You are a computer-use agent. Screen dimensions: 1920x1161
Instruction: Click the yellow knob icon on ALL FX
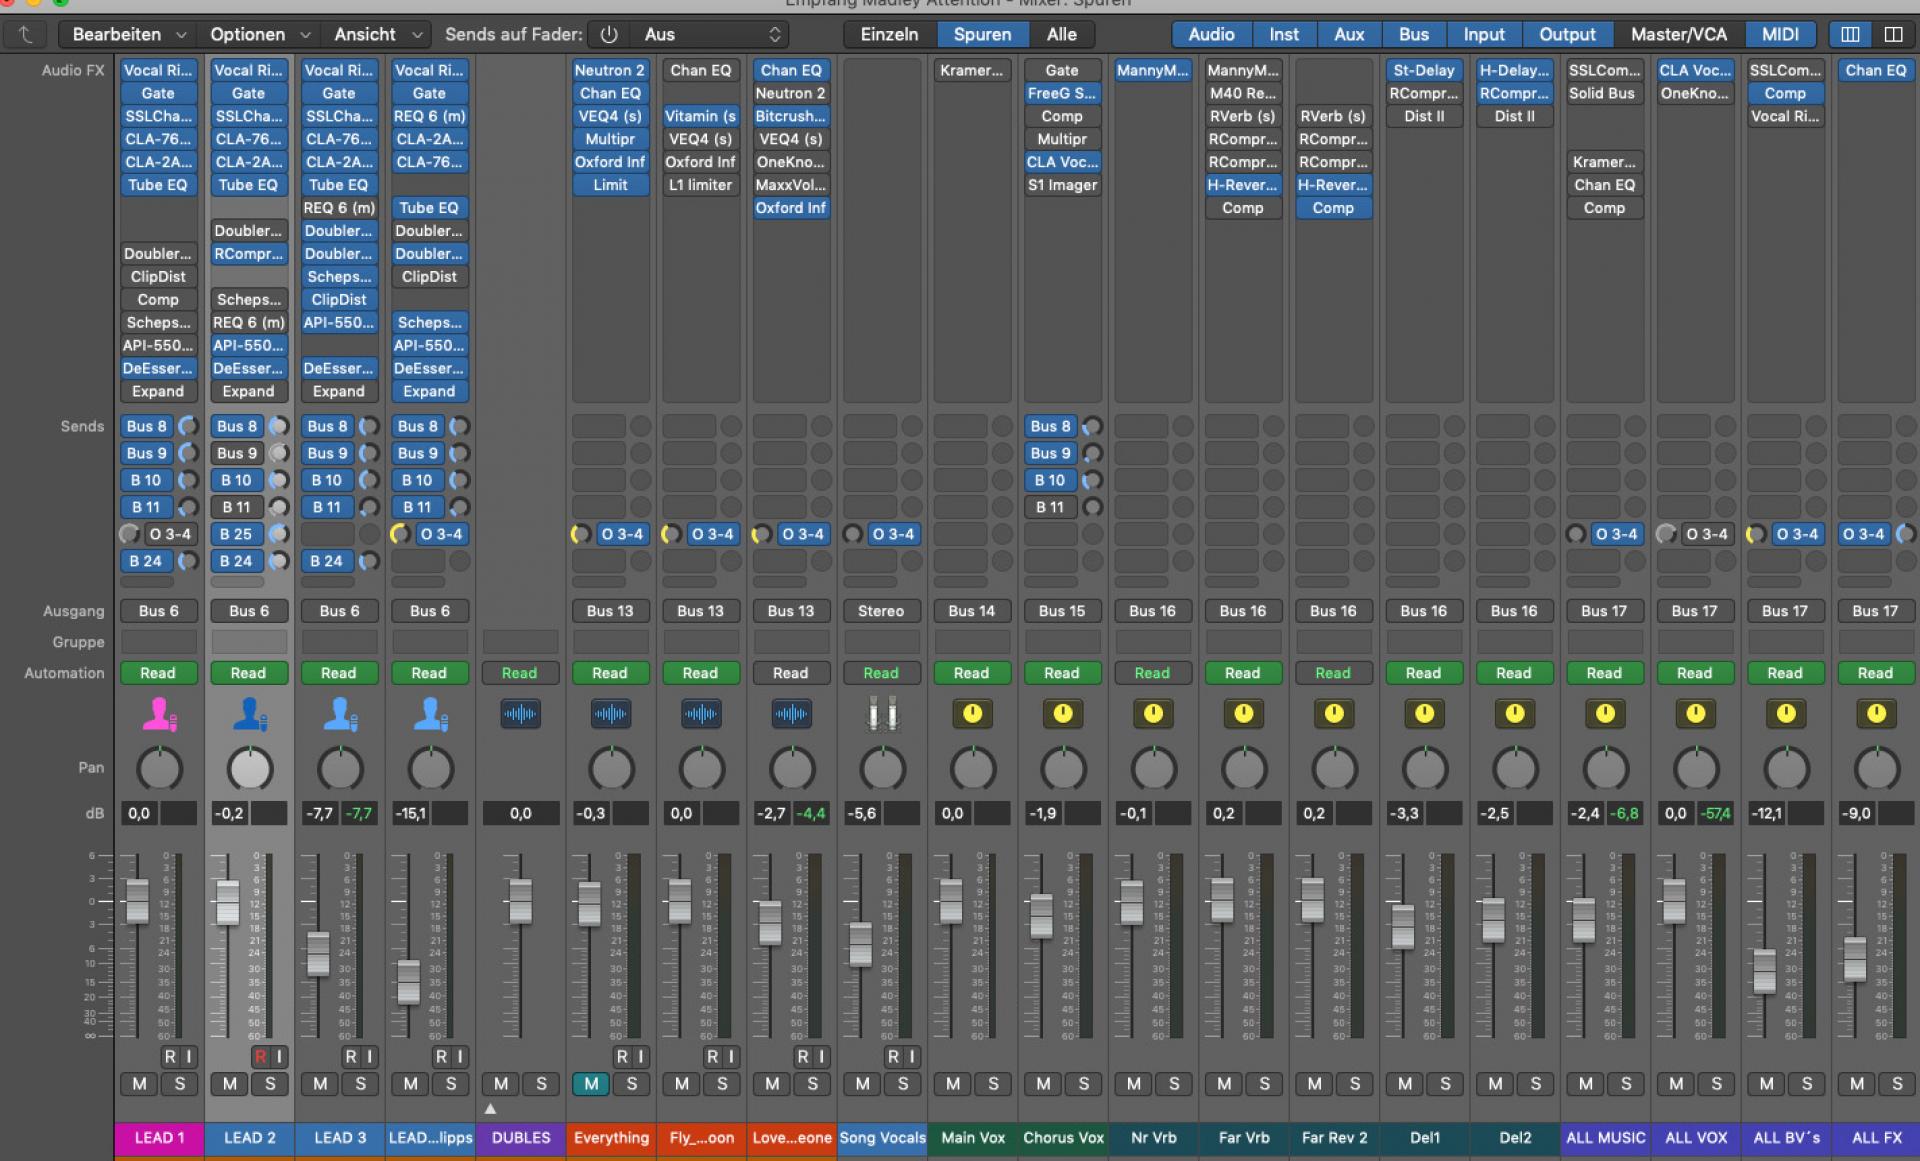(x=1876, y=714)
